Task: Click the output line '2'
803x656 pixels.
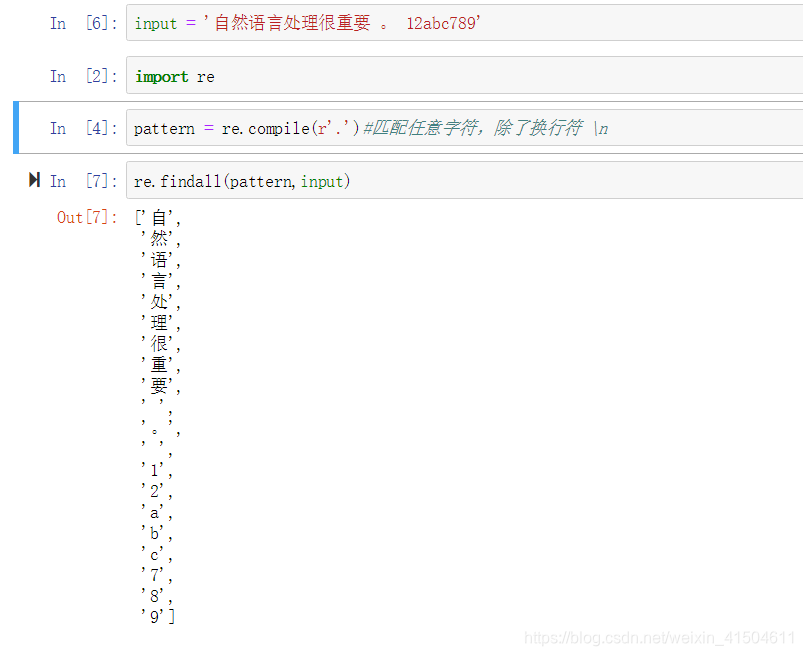Action: click(x=157, y=491)
